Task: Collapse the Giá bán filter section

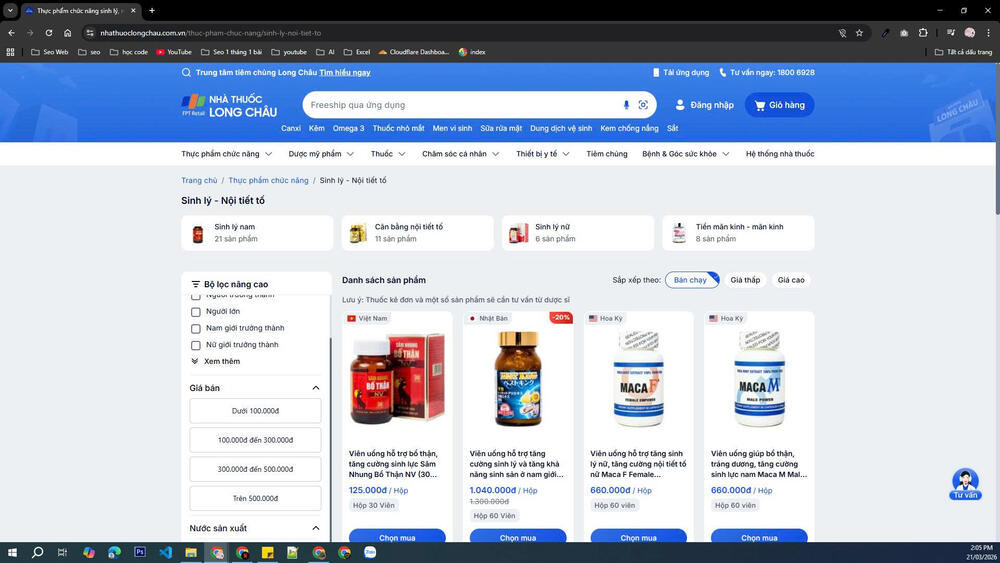Action: coord(316,388)
